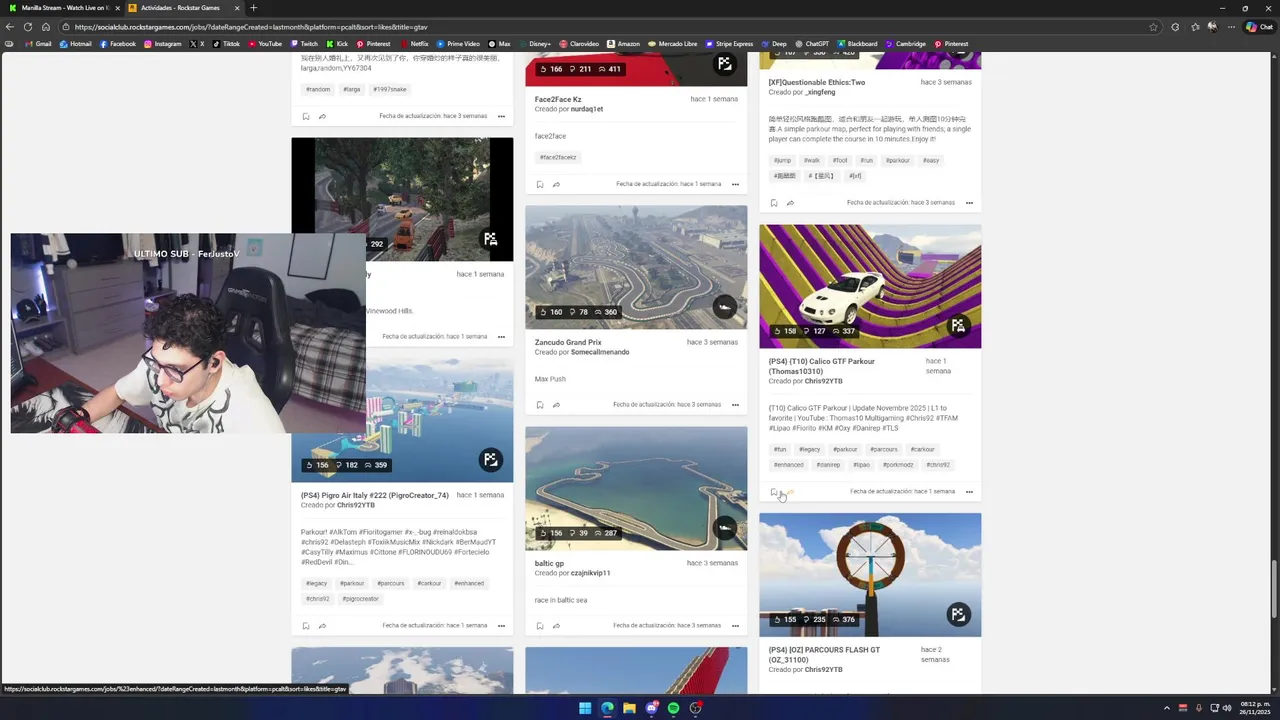Image resolution: width=1280 pixels, height=720 pixels.
Task: Open creator profile nurdaq1et
Action: [587, 109]
